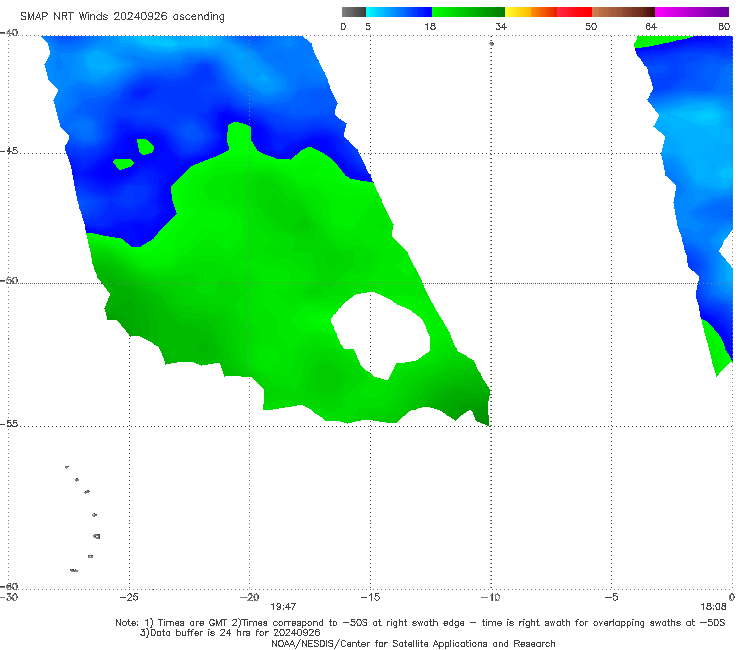This screenshot has width=740, height=650.
Task: Click the '-50' latitude axis label
Action: pyautogui.click(x=9, y=280)
